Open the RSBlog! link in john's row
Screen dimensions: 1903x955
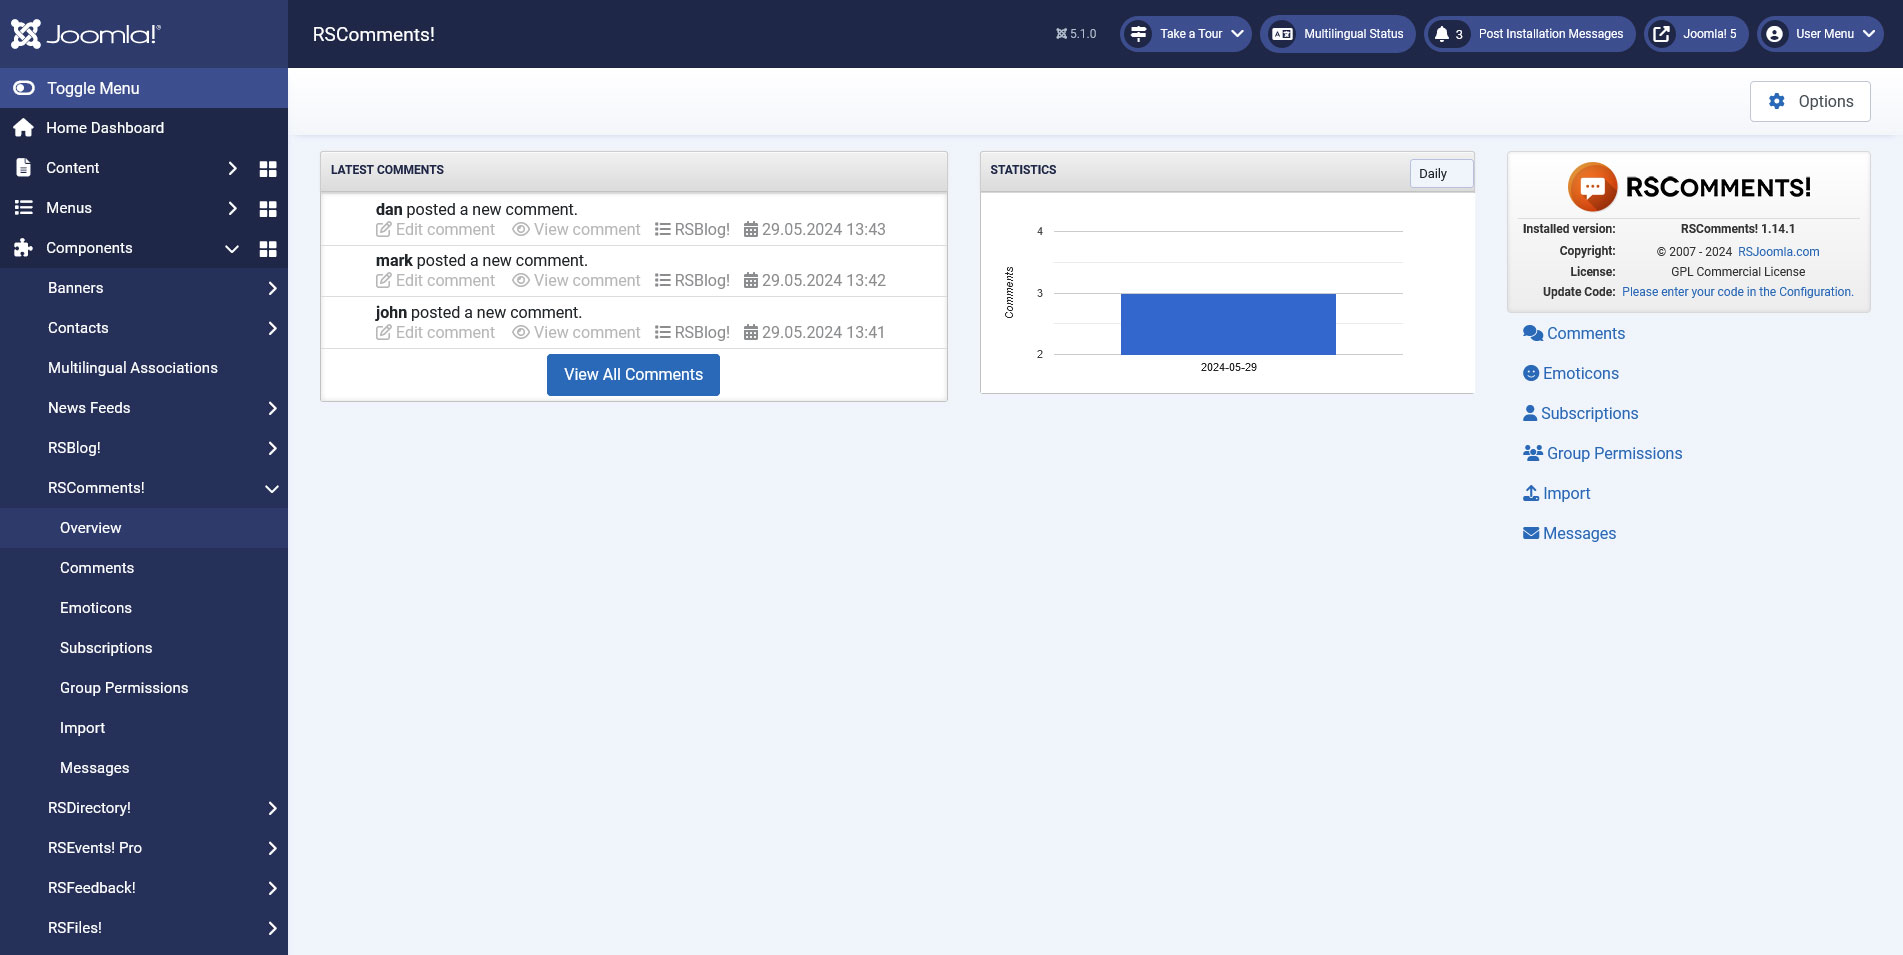click(x=692, y=332)
